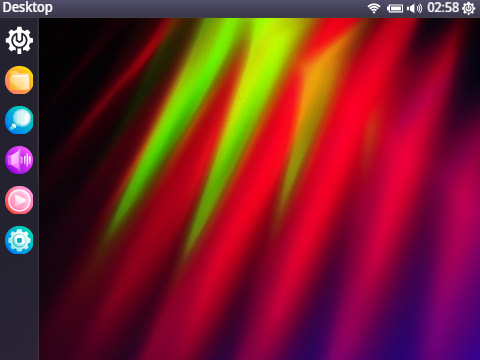Click the 02:58 clock
The image size is (480, 360).
point(443,8)
